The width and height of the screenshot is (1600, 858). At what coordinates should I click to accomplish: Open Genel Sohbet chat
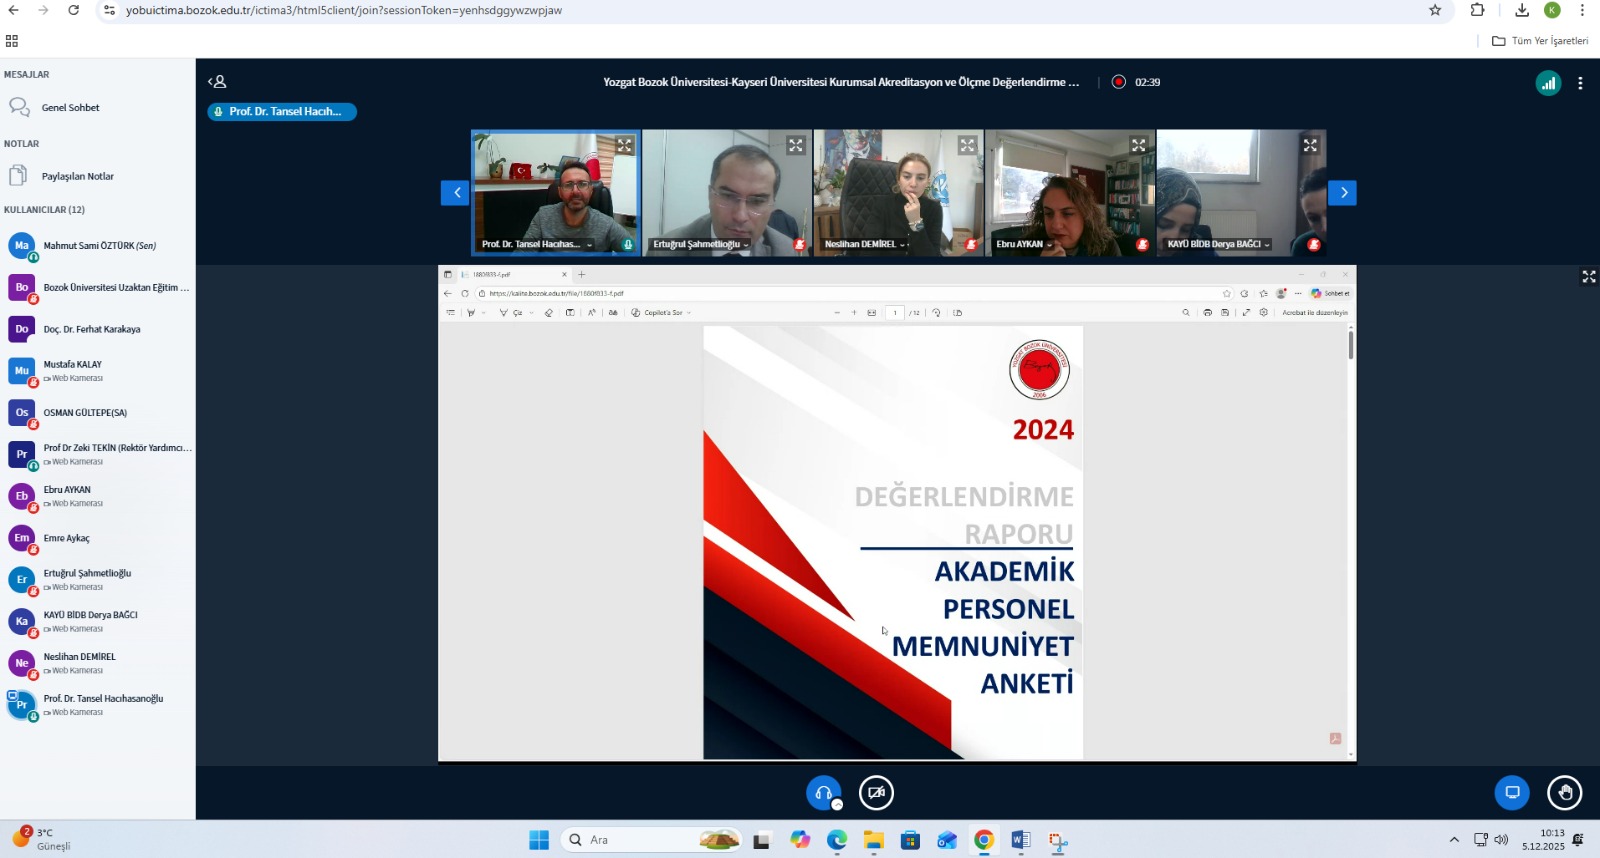point(70,108)
